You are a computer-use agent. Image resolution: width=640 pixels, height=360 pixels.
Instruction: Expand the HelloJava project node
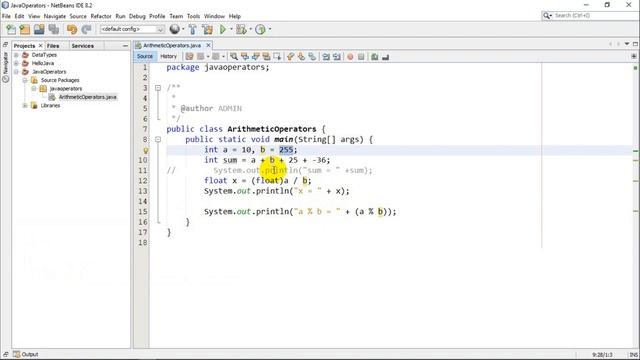(16, 63)
